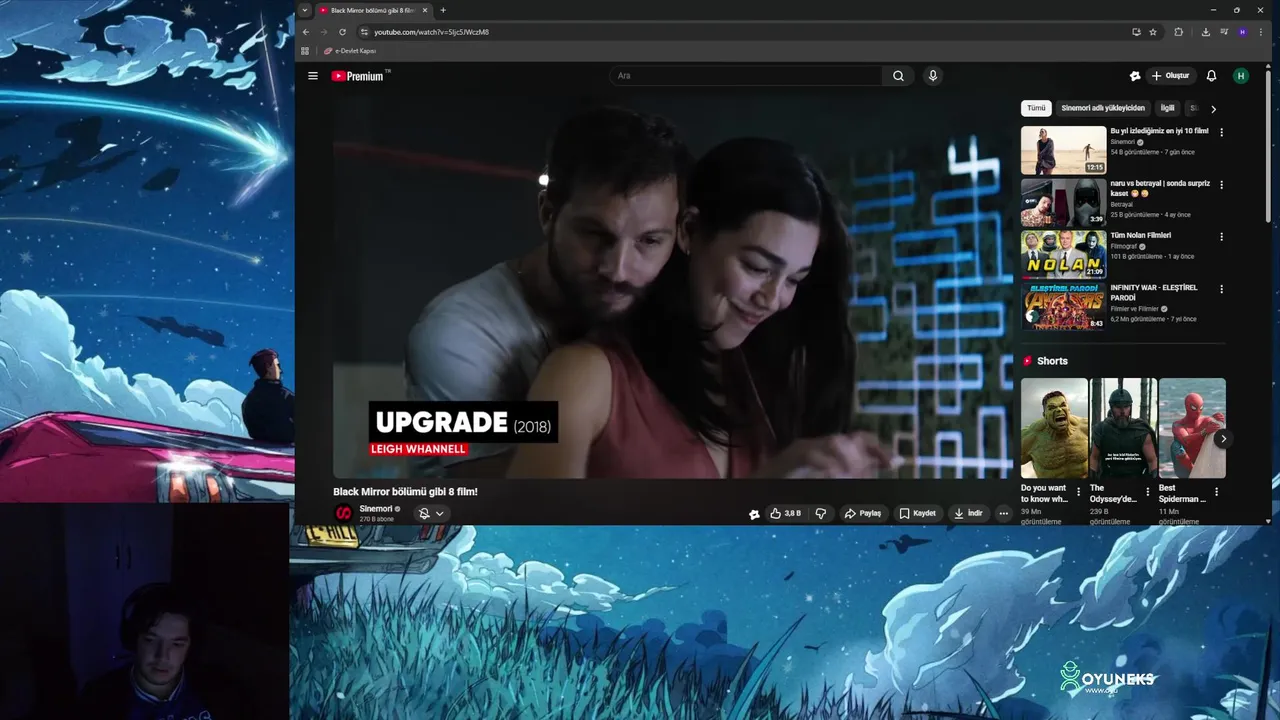Open Chrome downloads icon
Screen dimensions: 1280x720
tap(1206, 32)
